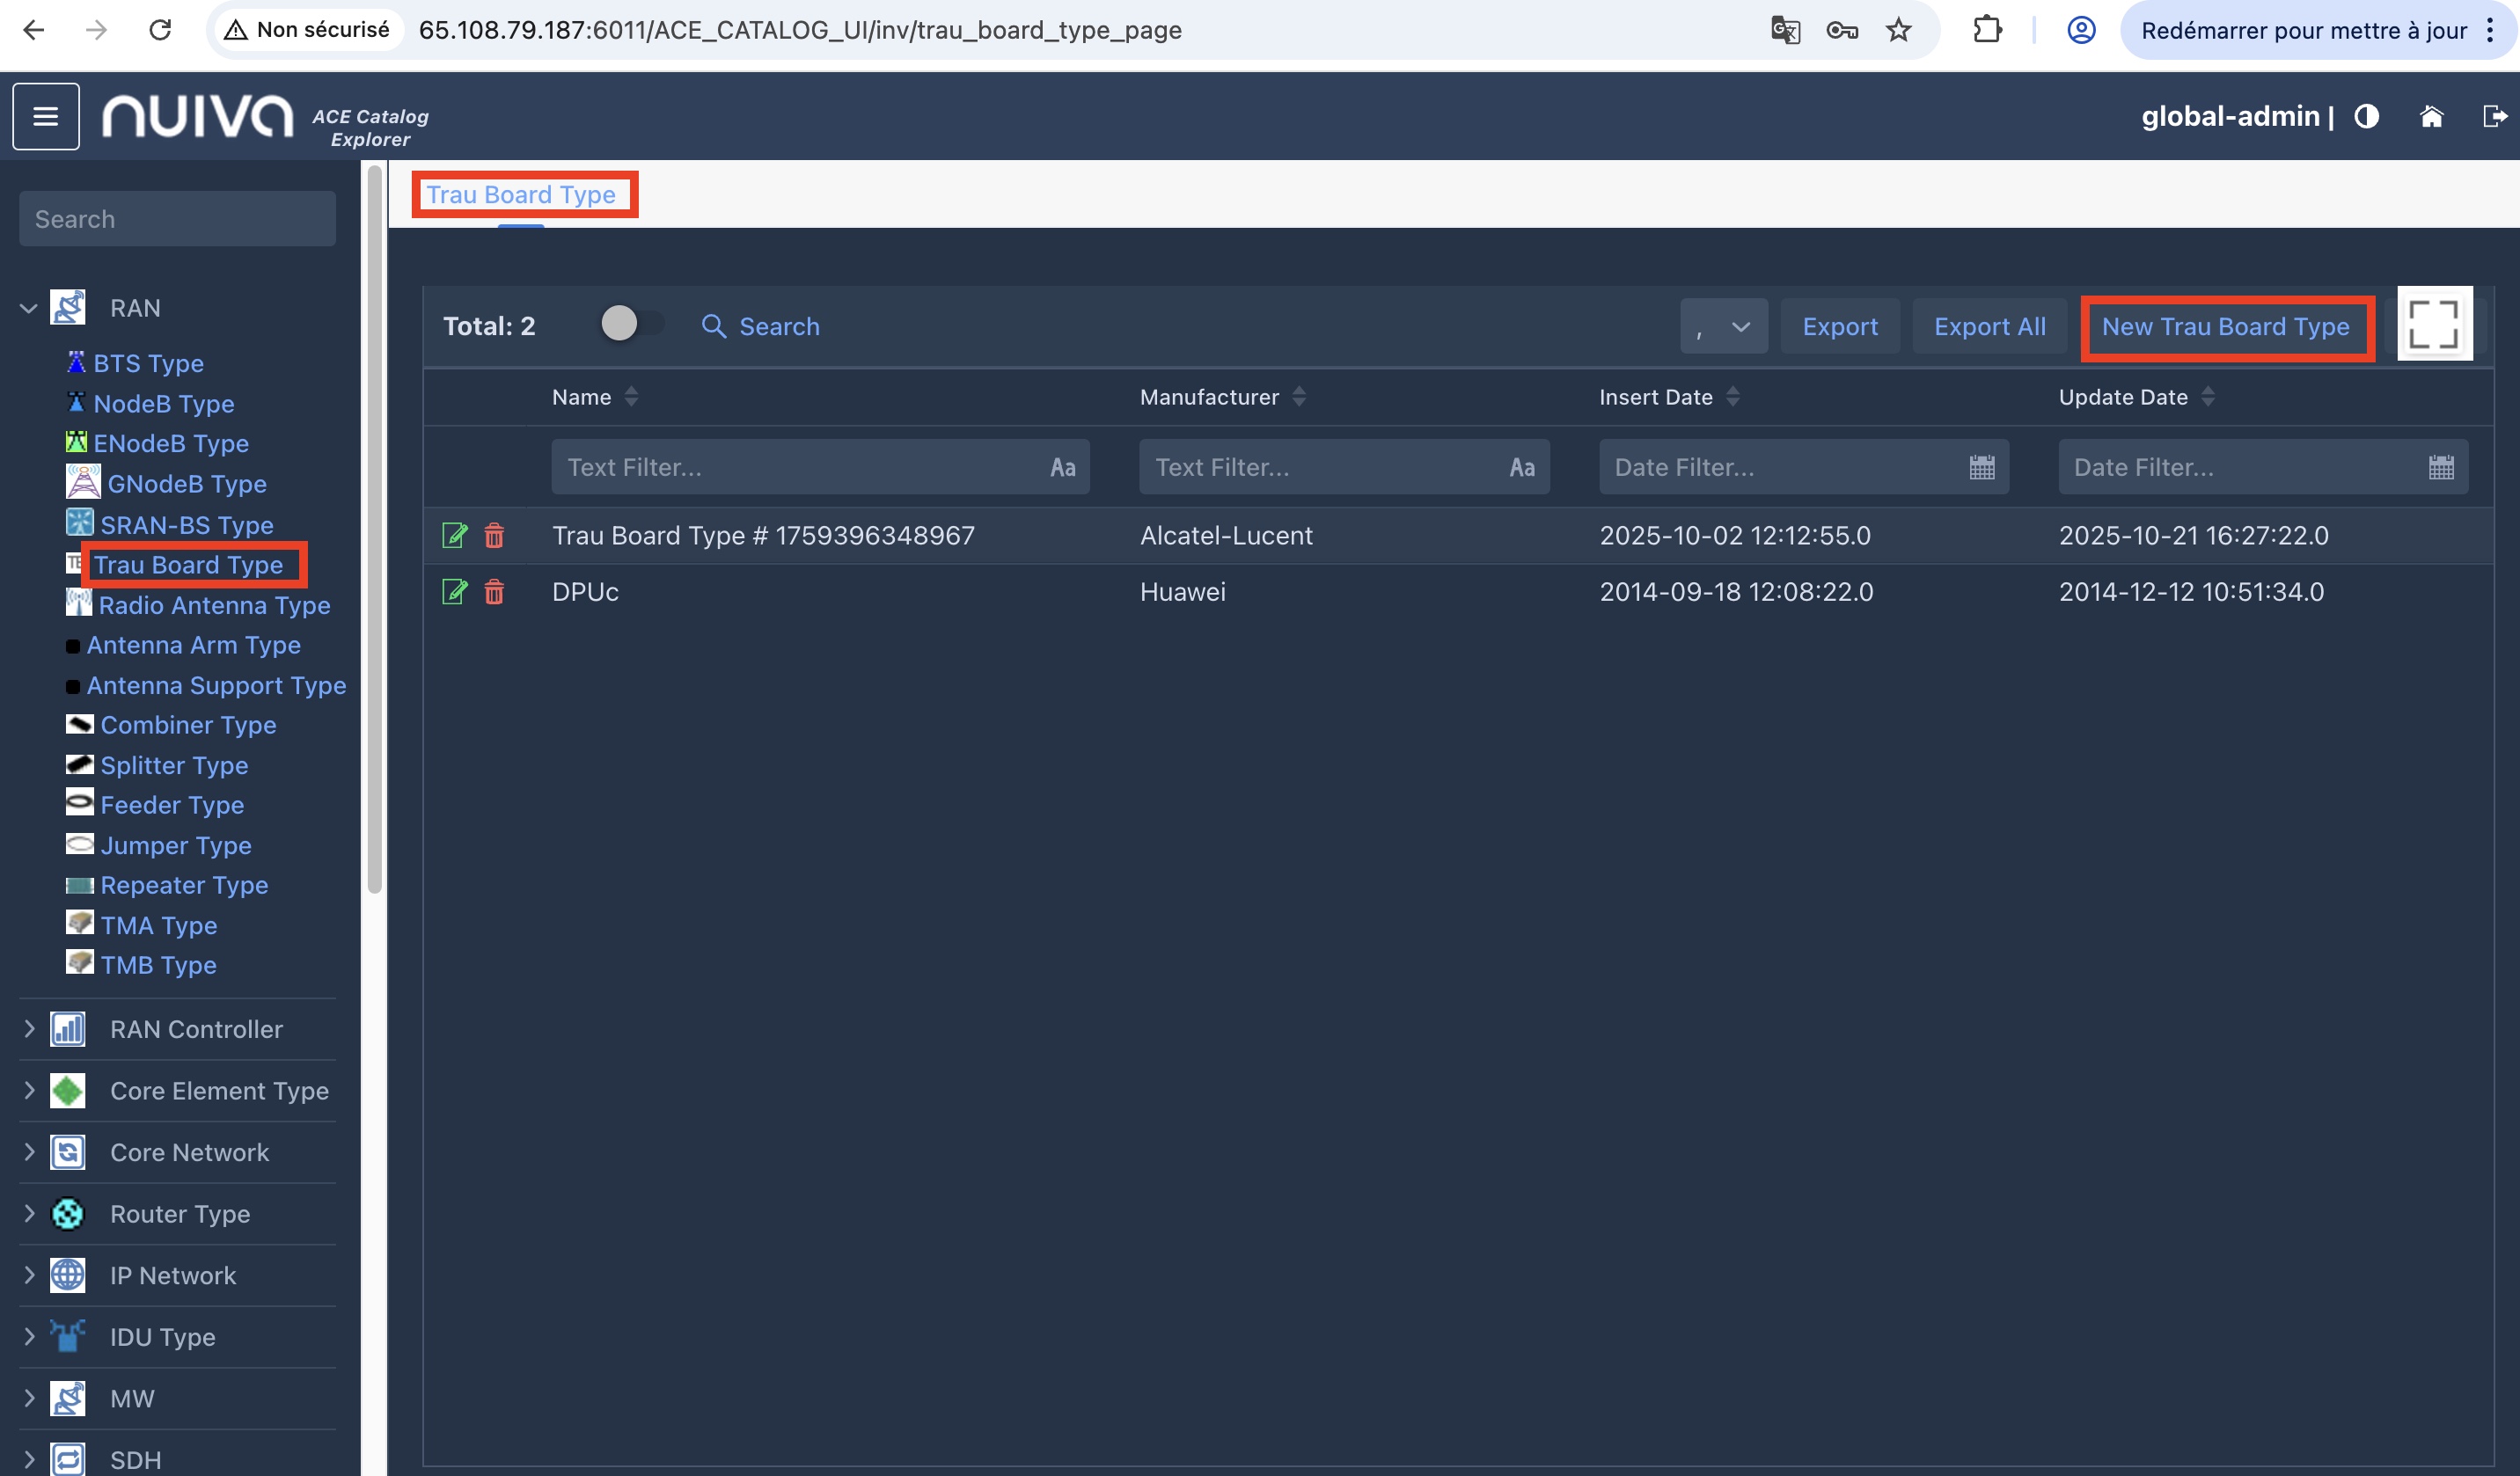The width and height of the screenshot is (2520, 1476).
Task: Click the logout icon in header
Action: pyautogui.click(x=2494, y=116)
